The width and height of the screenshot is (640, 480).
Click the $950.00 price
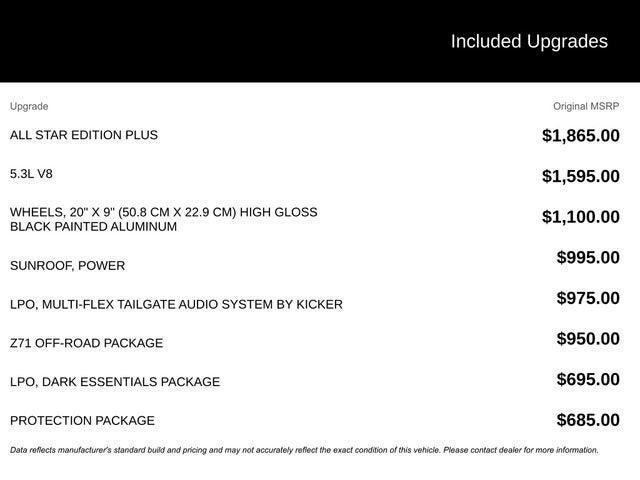click(x=588, y=338)
